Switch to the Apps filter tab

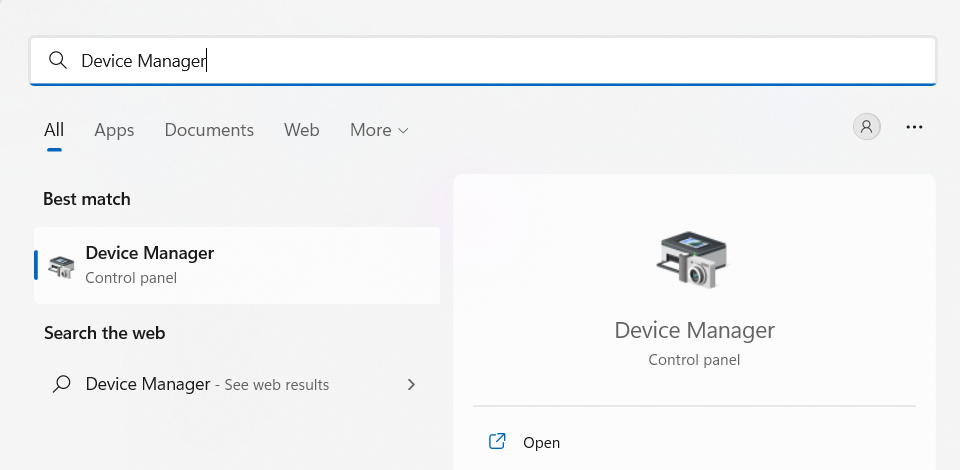click(114, 130)
